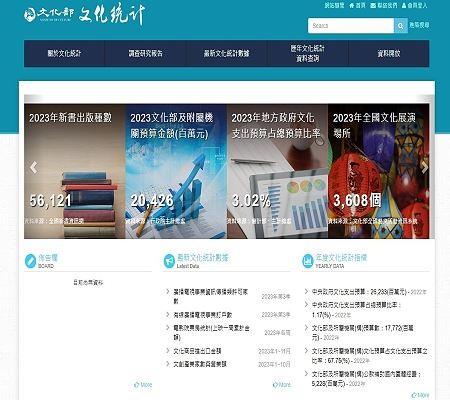Click the Yearly Data section icon
450x400 pixels.
click(x=308, y=261)
